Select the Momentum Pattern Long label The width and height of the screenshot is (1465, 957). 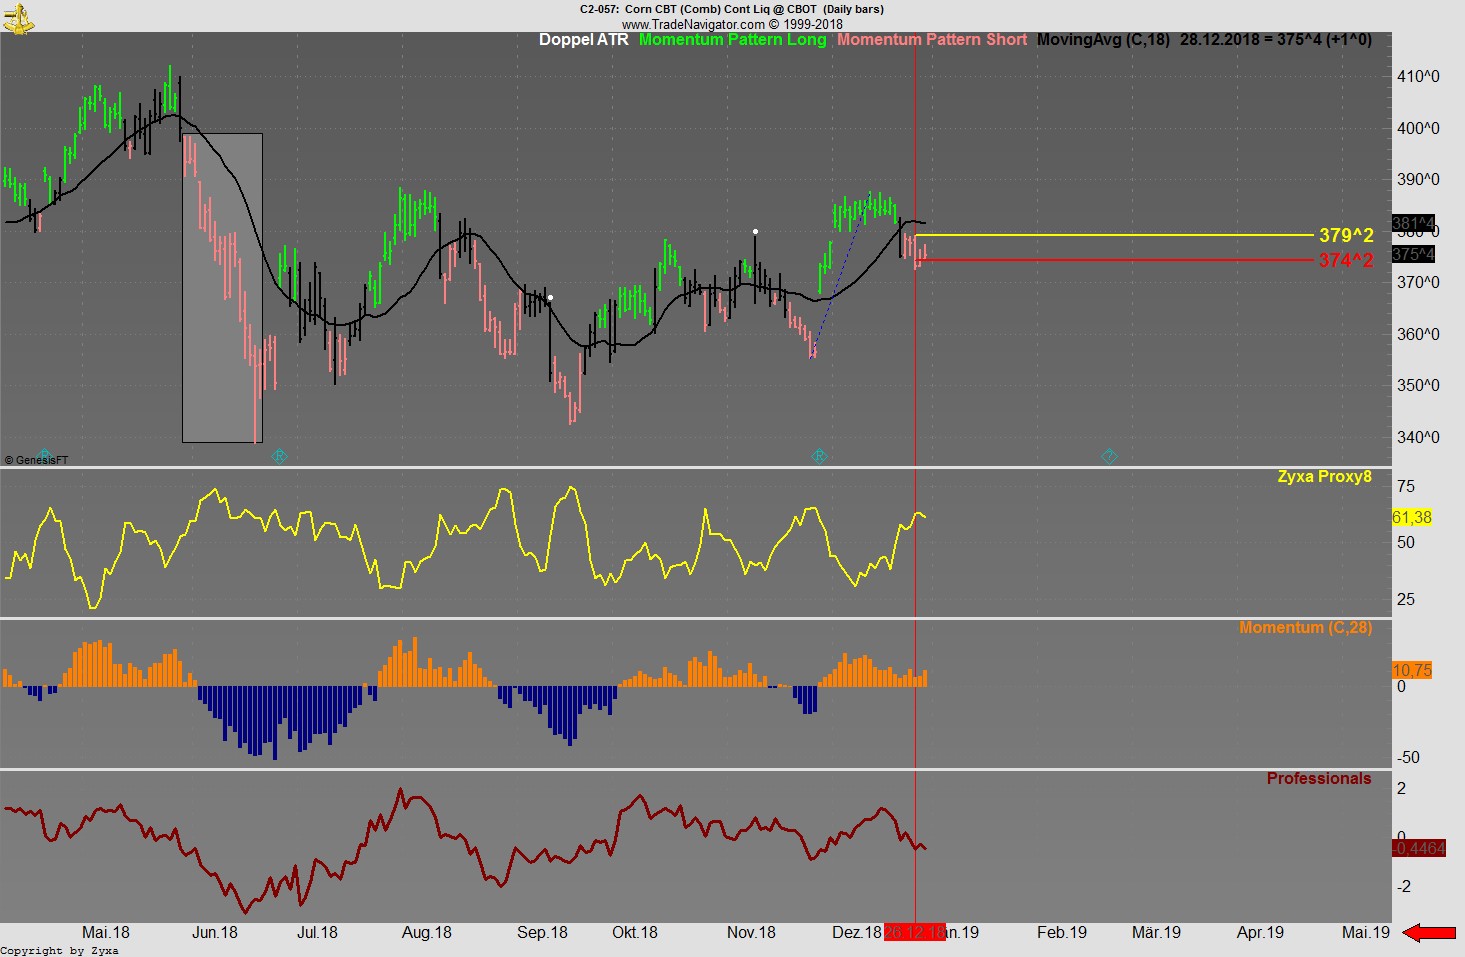(x=732, y=40)
